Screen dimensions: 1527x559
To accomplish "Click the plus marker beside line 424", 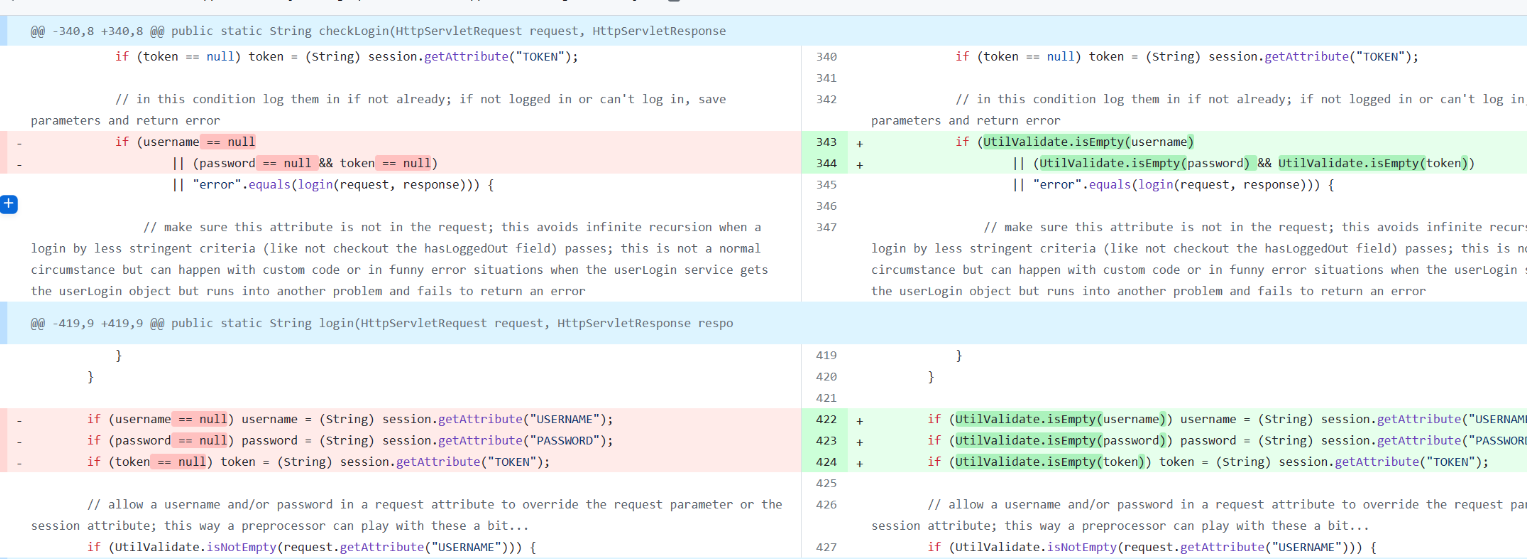I will (859, 462).
